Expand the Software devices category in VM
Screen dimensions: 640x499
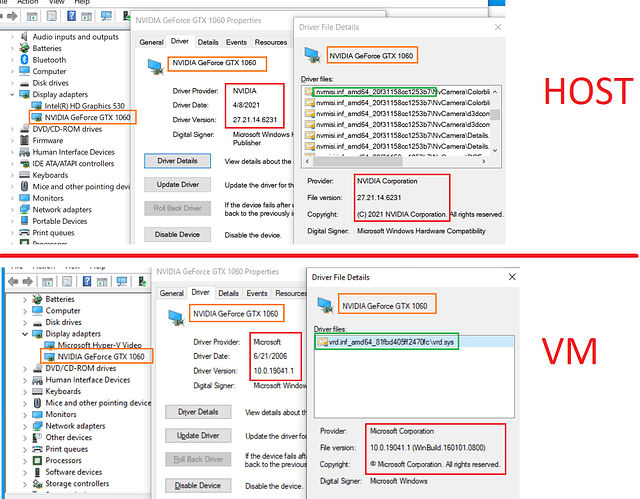click(25, 472)
